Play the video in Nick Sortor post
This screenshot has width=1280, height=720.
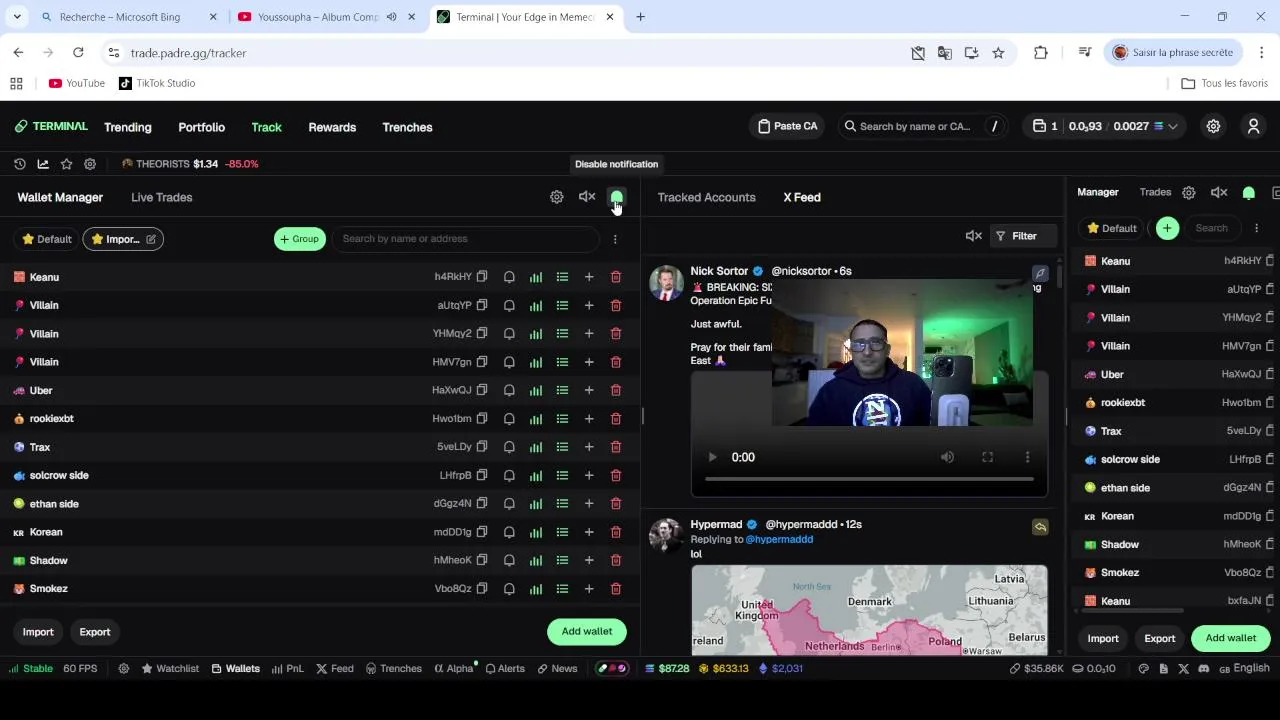pos(712,457)
